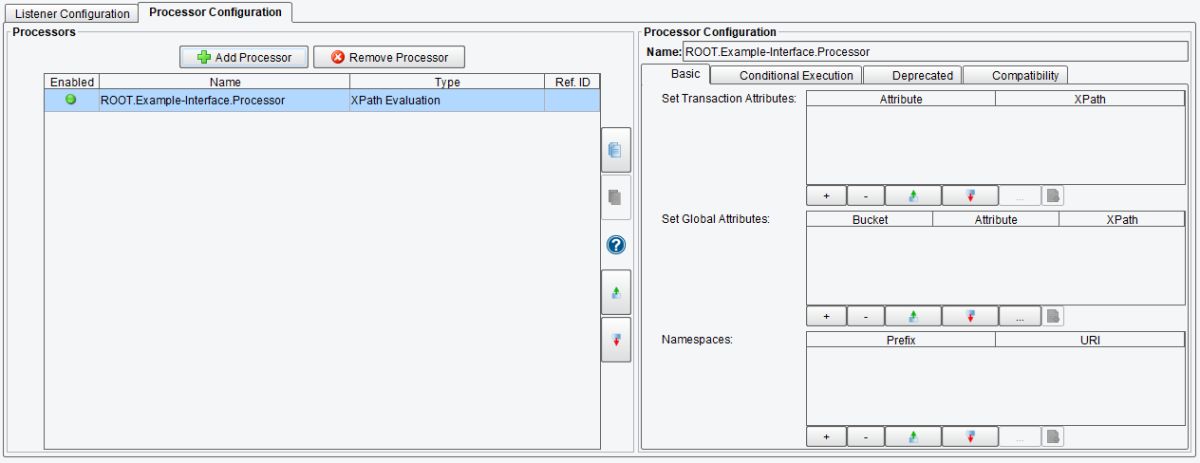The width and height of the screenshot is (1200, 463).
Task: Select ROOT.Example-Interface.Processor name cell
Action: click(224, 100)
